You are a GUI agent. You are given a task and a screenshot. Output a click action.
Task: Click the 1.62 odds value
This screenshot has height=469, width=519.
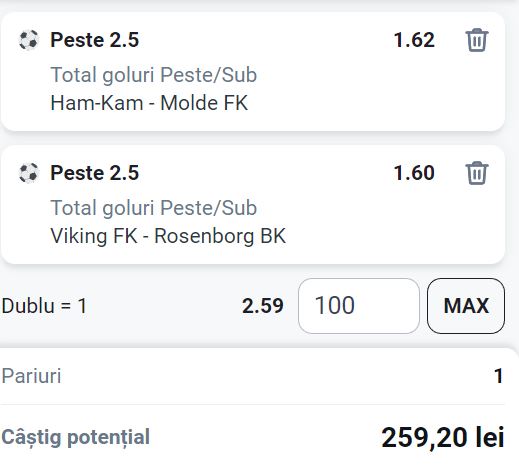[414, 40]
